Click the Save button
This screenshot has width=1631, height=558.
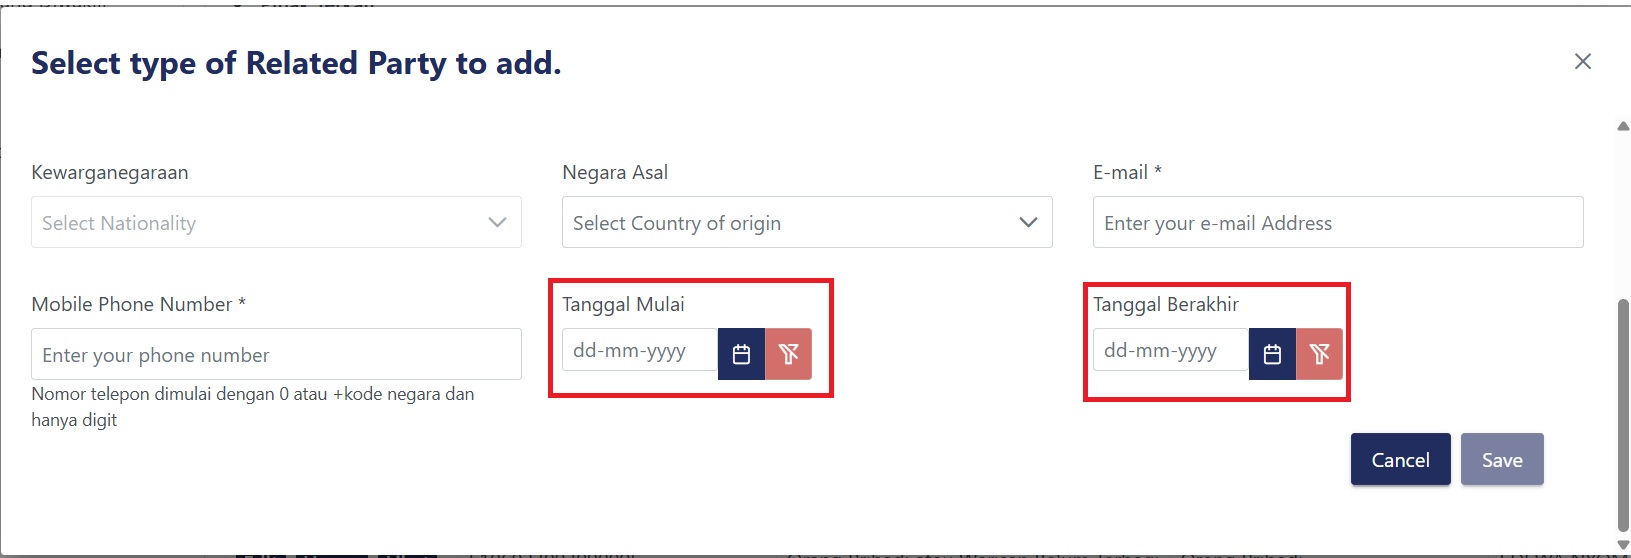point(1501,460)
